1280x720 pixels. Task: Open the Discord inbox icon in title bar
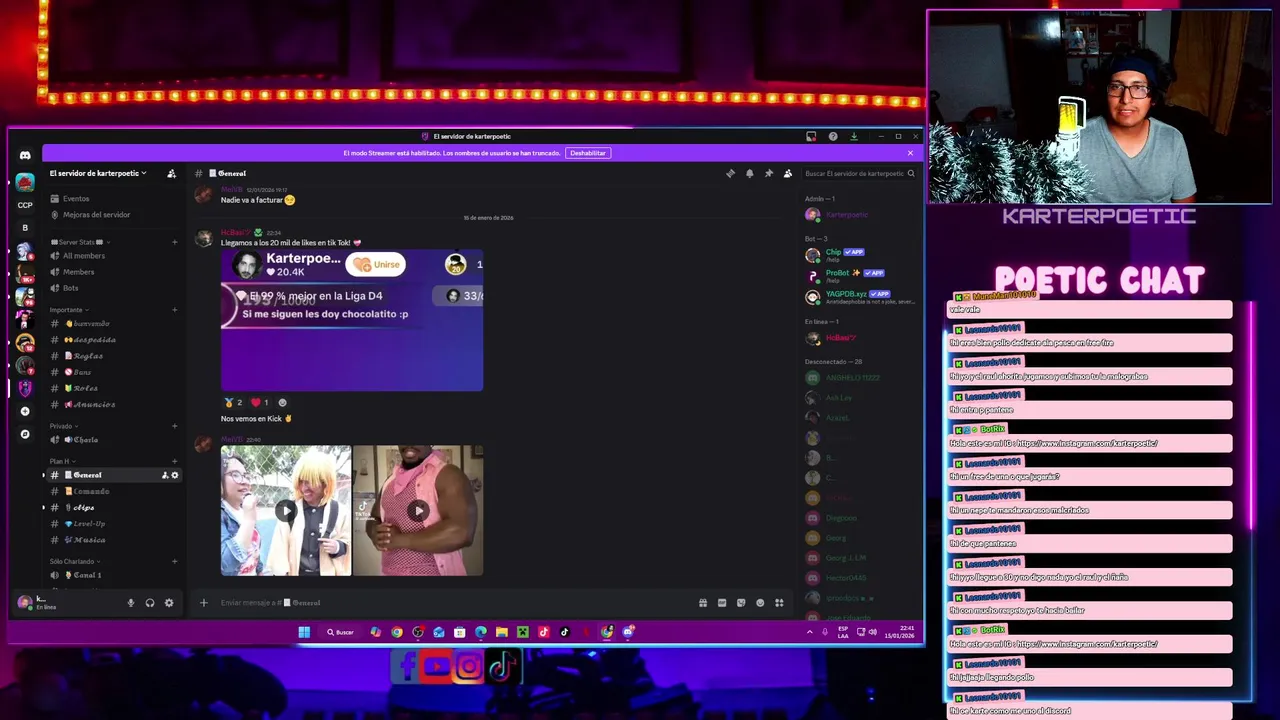(x=811, y=136)
